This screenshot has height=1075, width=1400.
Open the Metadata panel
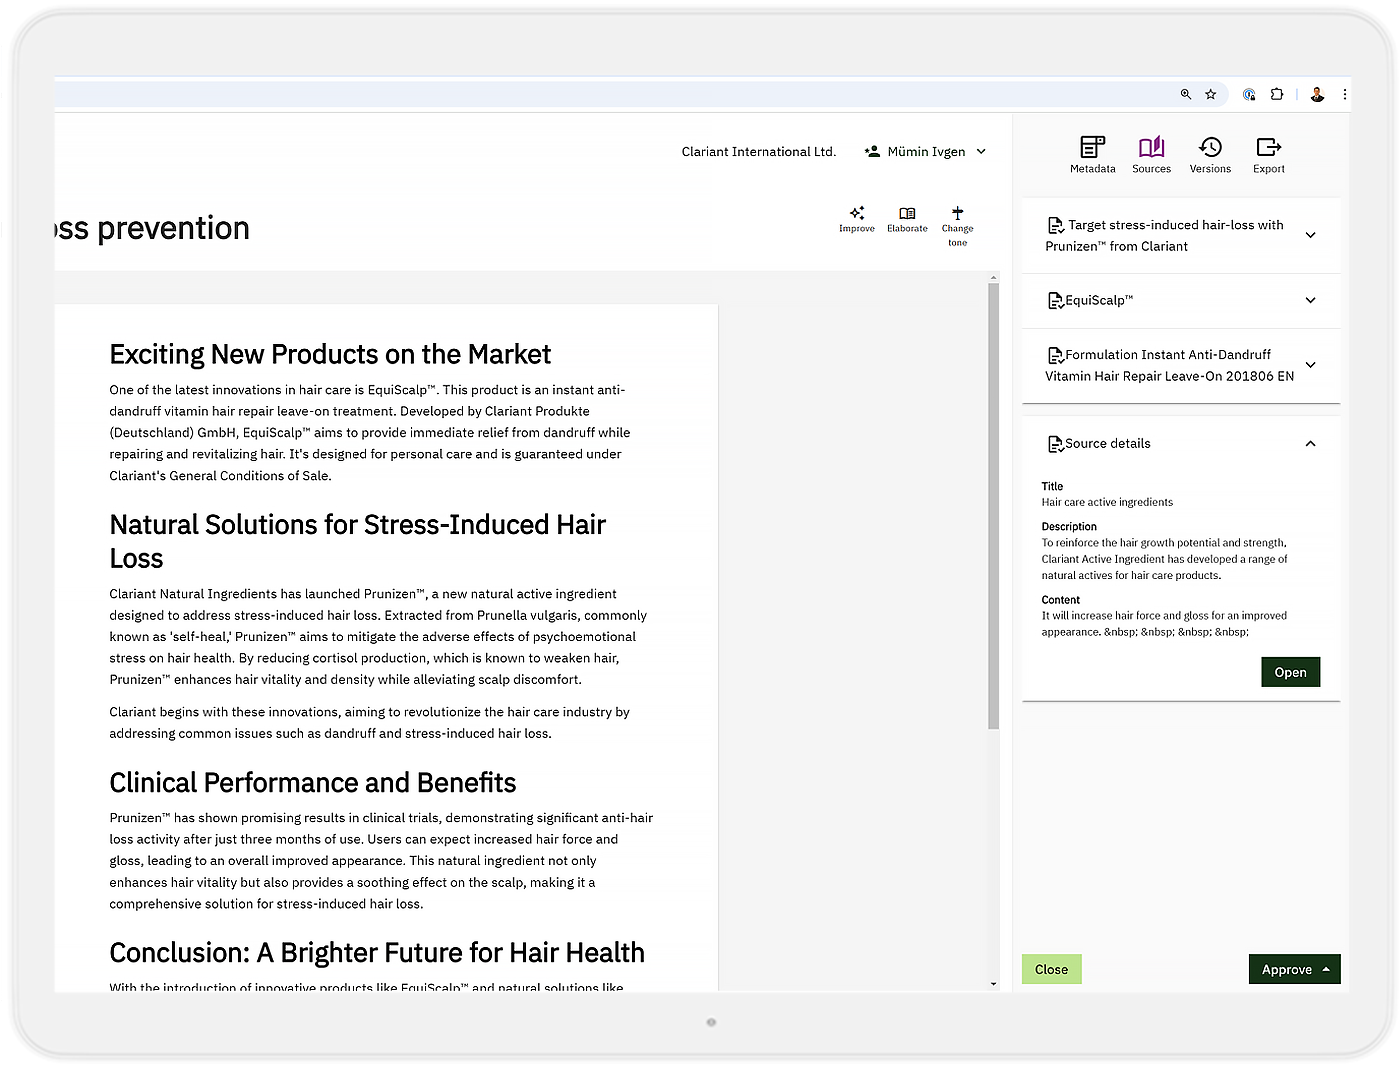1092,155
